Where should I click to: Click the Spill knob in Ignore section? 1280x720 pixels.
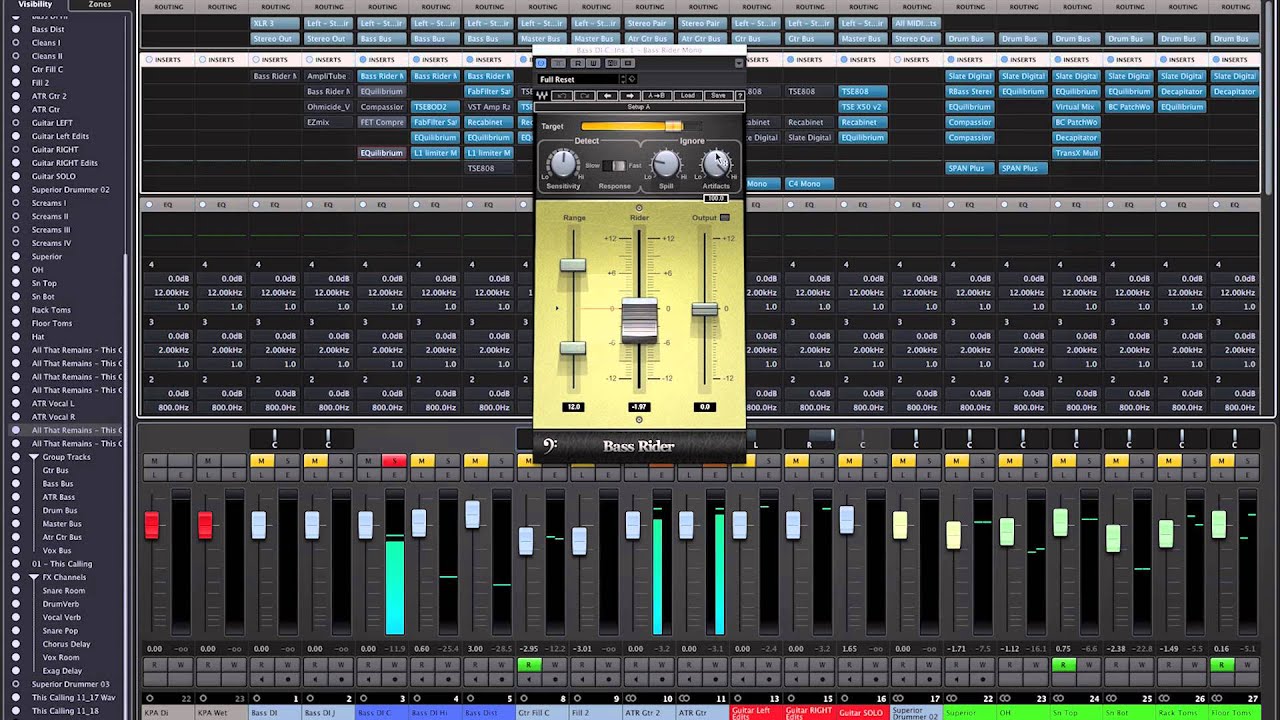click(x=665, y=164)
